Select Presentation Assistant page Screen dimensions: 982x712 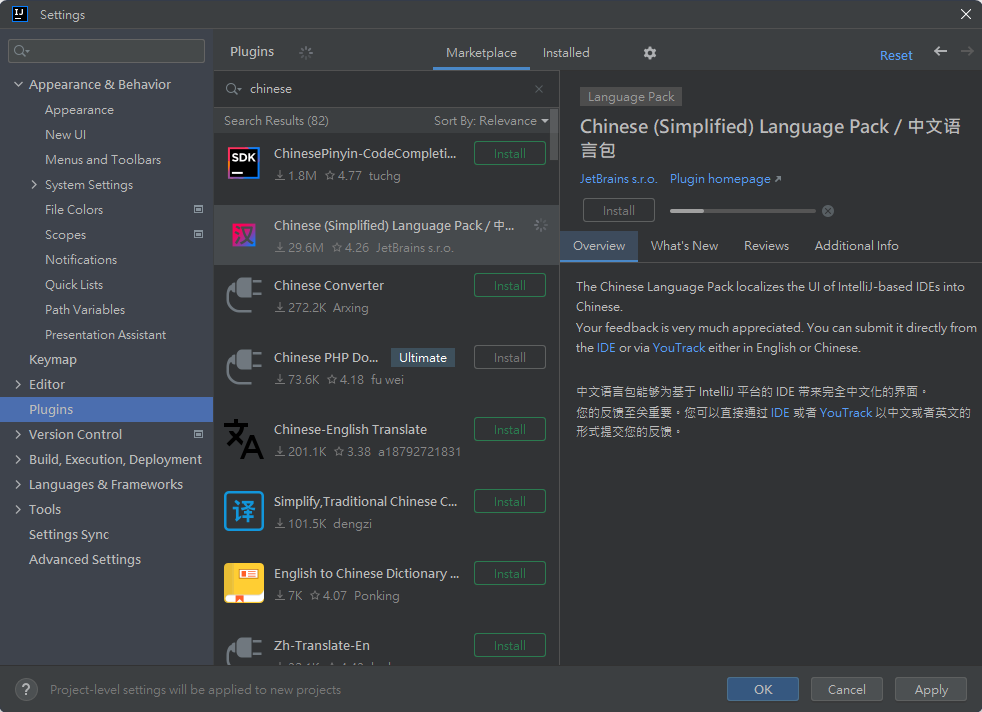coord(106,334)
